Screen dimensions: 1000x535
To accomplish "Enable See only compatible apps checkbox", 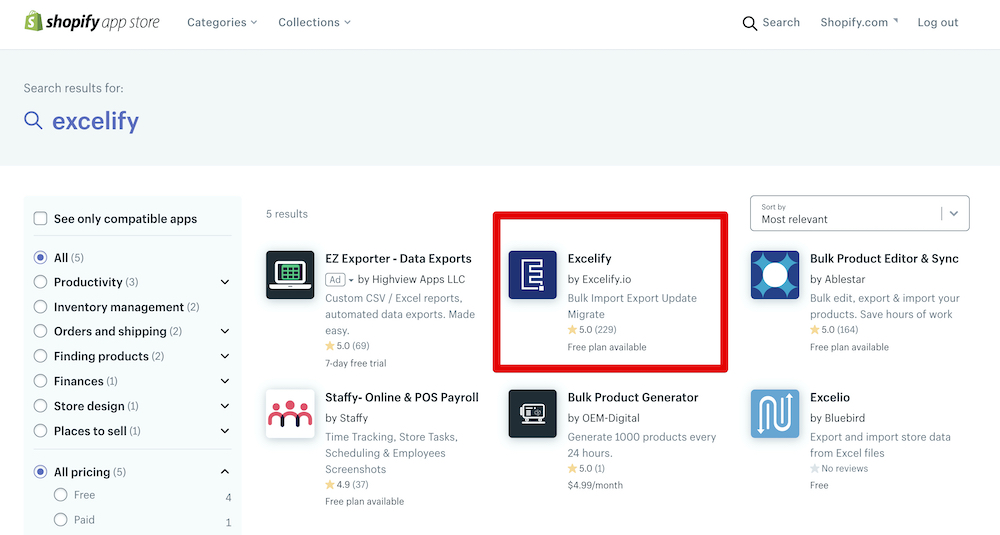I will coord(40,219).
